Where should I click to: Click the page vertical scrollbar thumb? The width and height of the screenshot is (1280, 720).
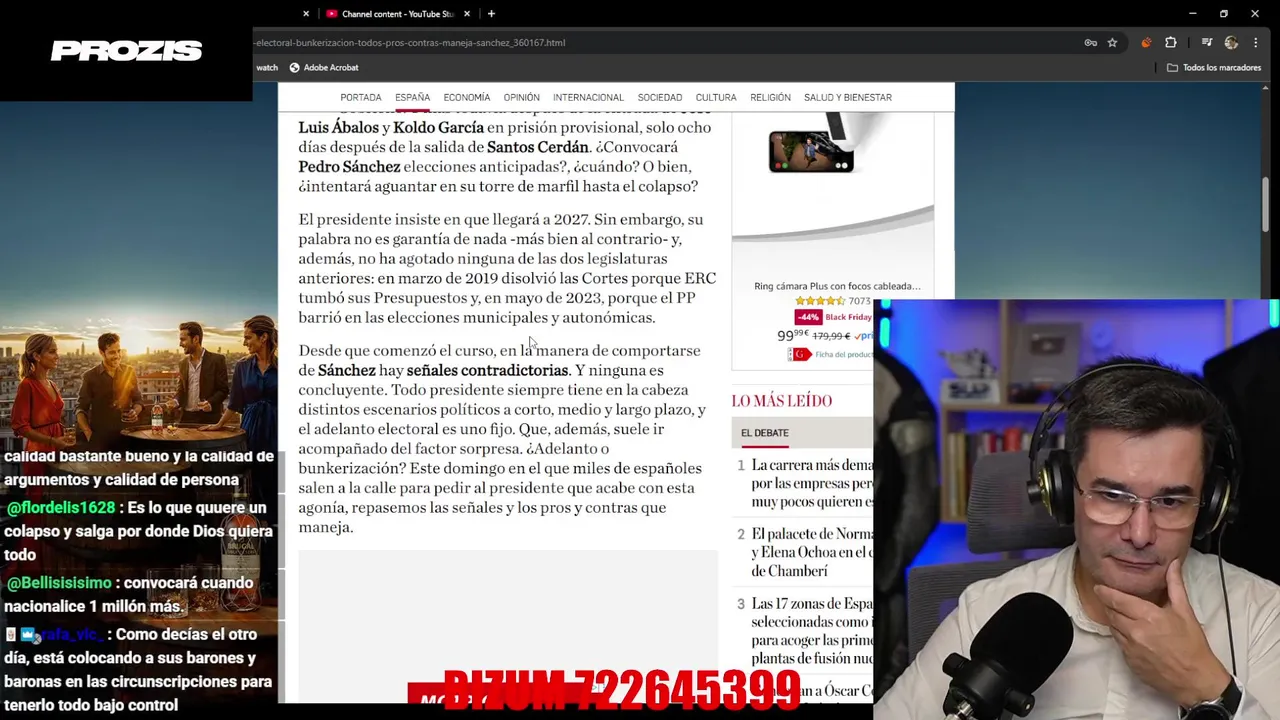tap(1265, 205)
